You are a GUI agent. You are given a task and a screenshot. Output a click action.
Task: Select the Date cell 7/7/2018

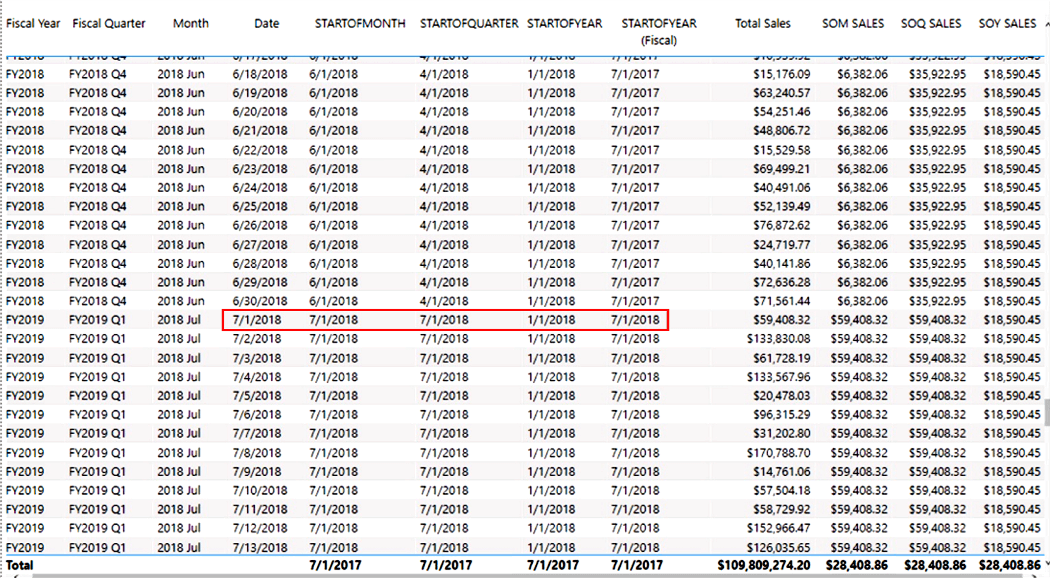(x=257, y=433)
